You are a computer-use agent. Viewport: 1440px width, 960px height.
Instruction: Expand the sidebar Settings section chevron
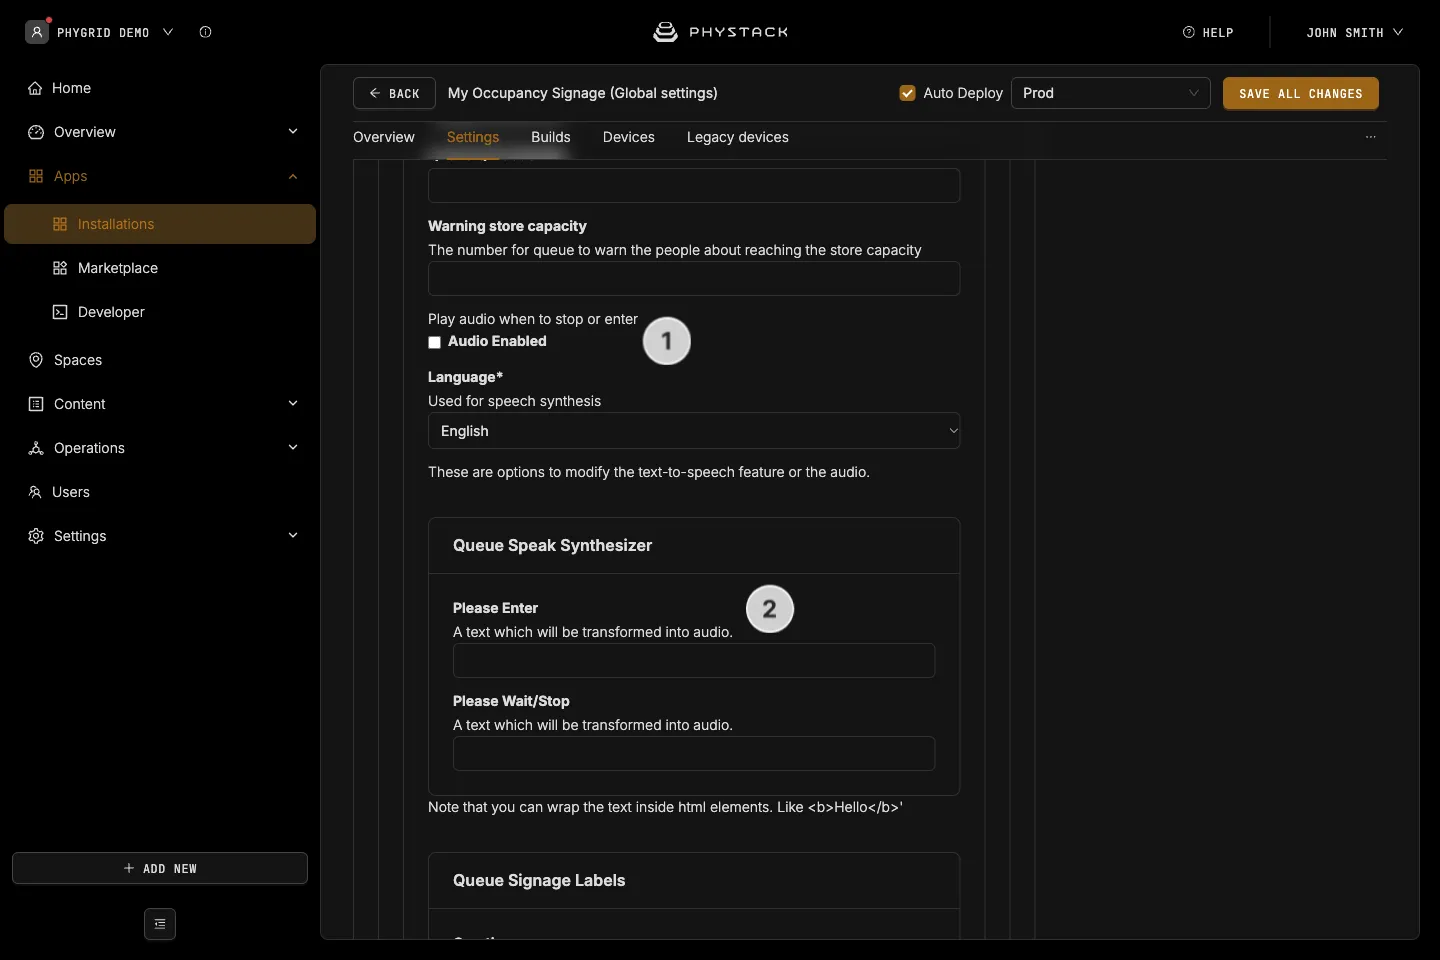293,536
